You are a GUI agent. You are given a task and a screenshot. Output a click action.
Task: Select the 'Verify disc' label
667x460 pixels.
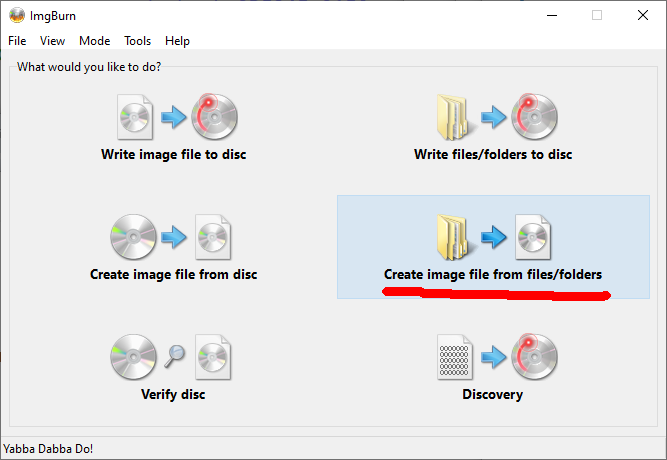point(174,394)
